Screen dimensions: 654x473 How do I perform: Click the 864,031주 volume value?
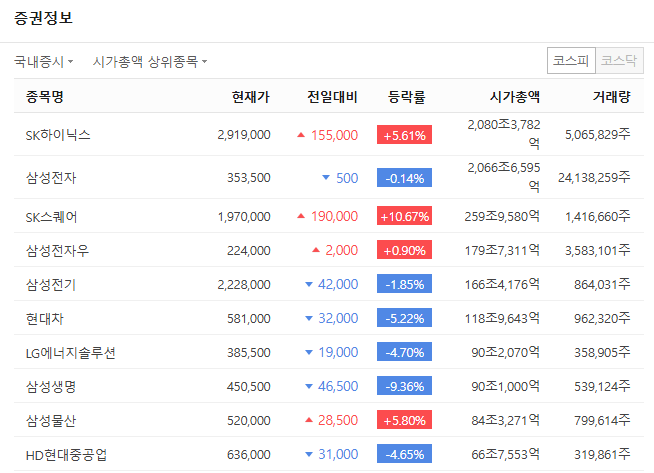click(x=602, y=284)
